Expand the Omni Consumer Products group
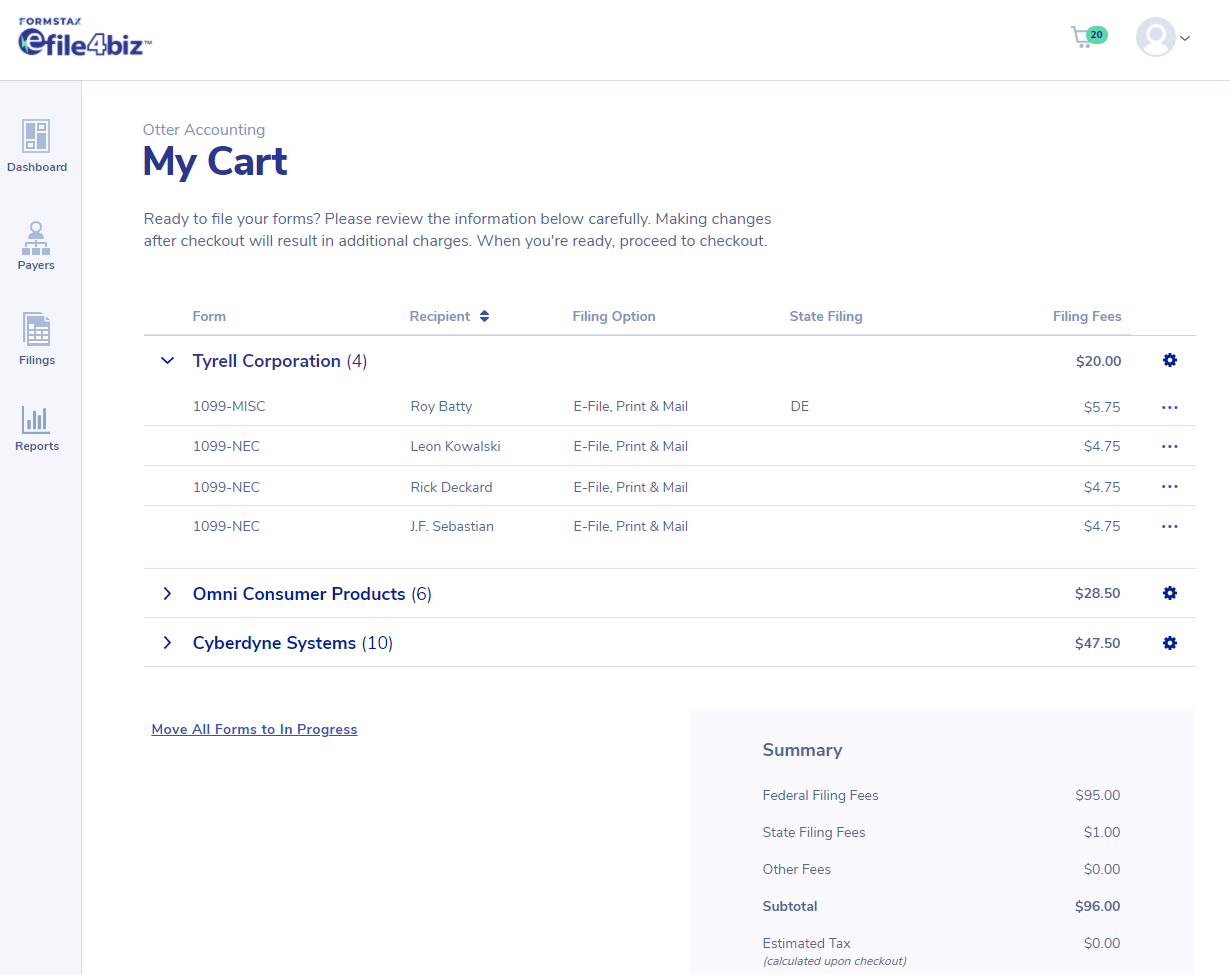The height and width of the screenshot is (975, 1230). (x=167, y=594)
